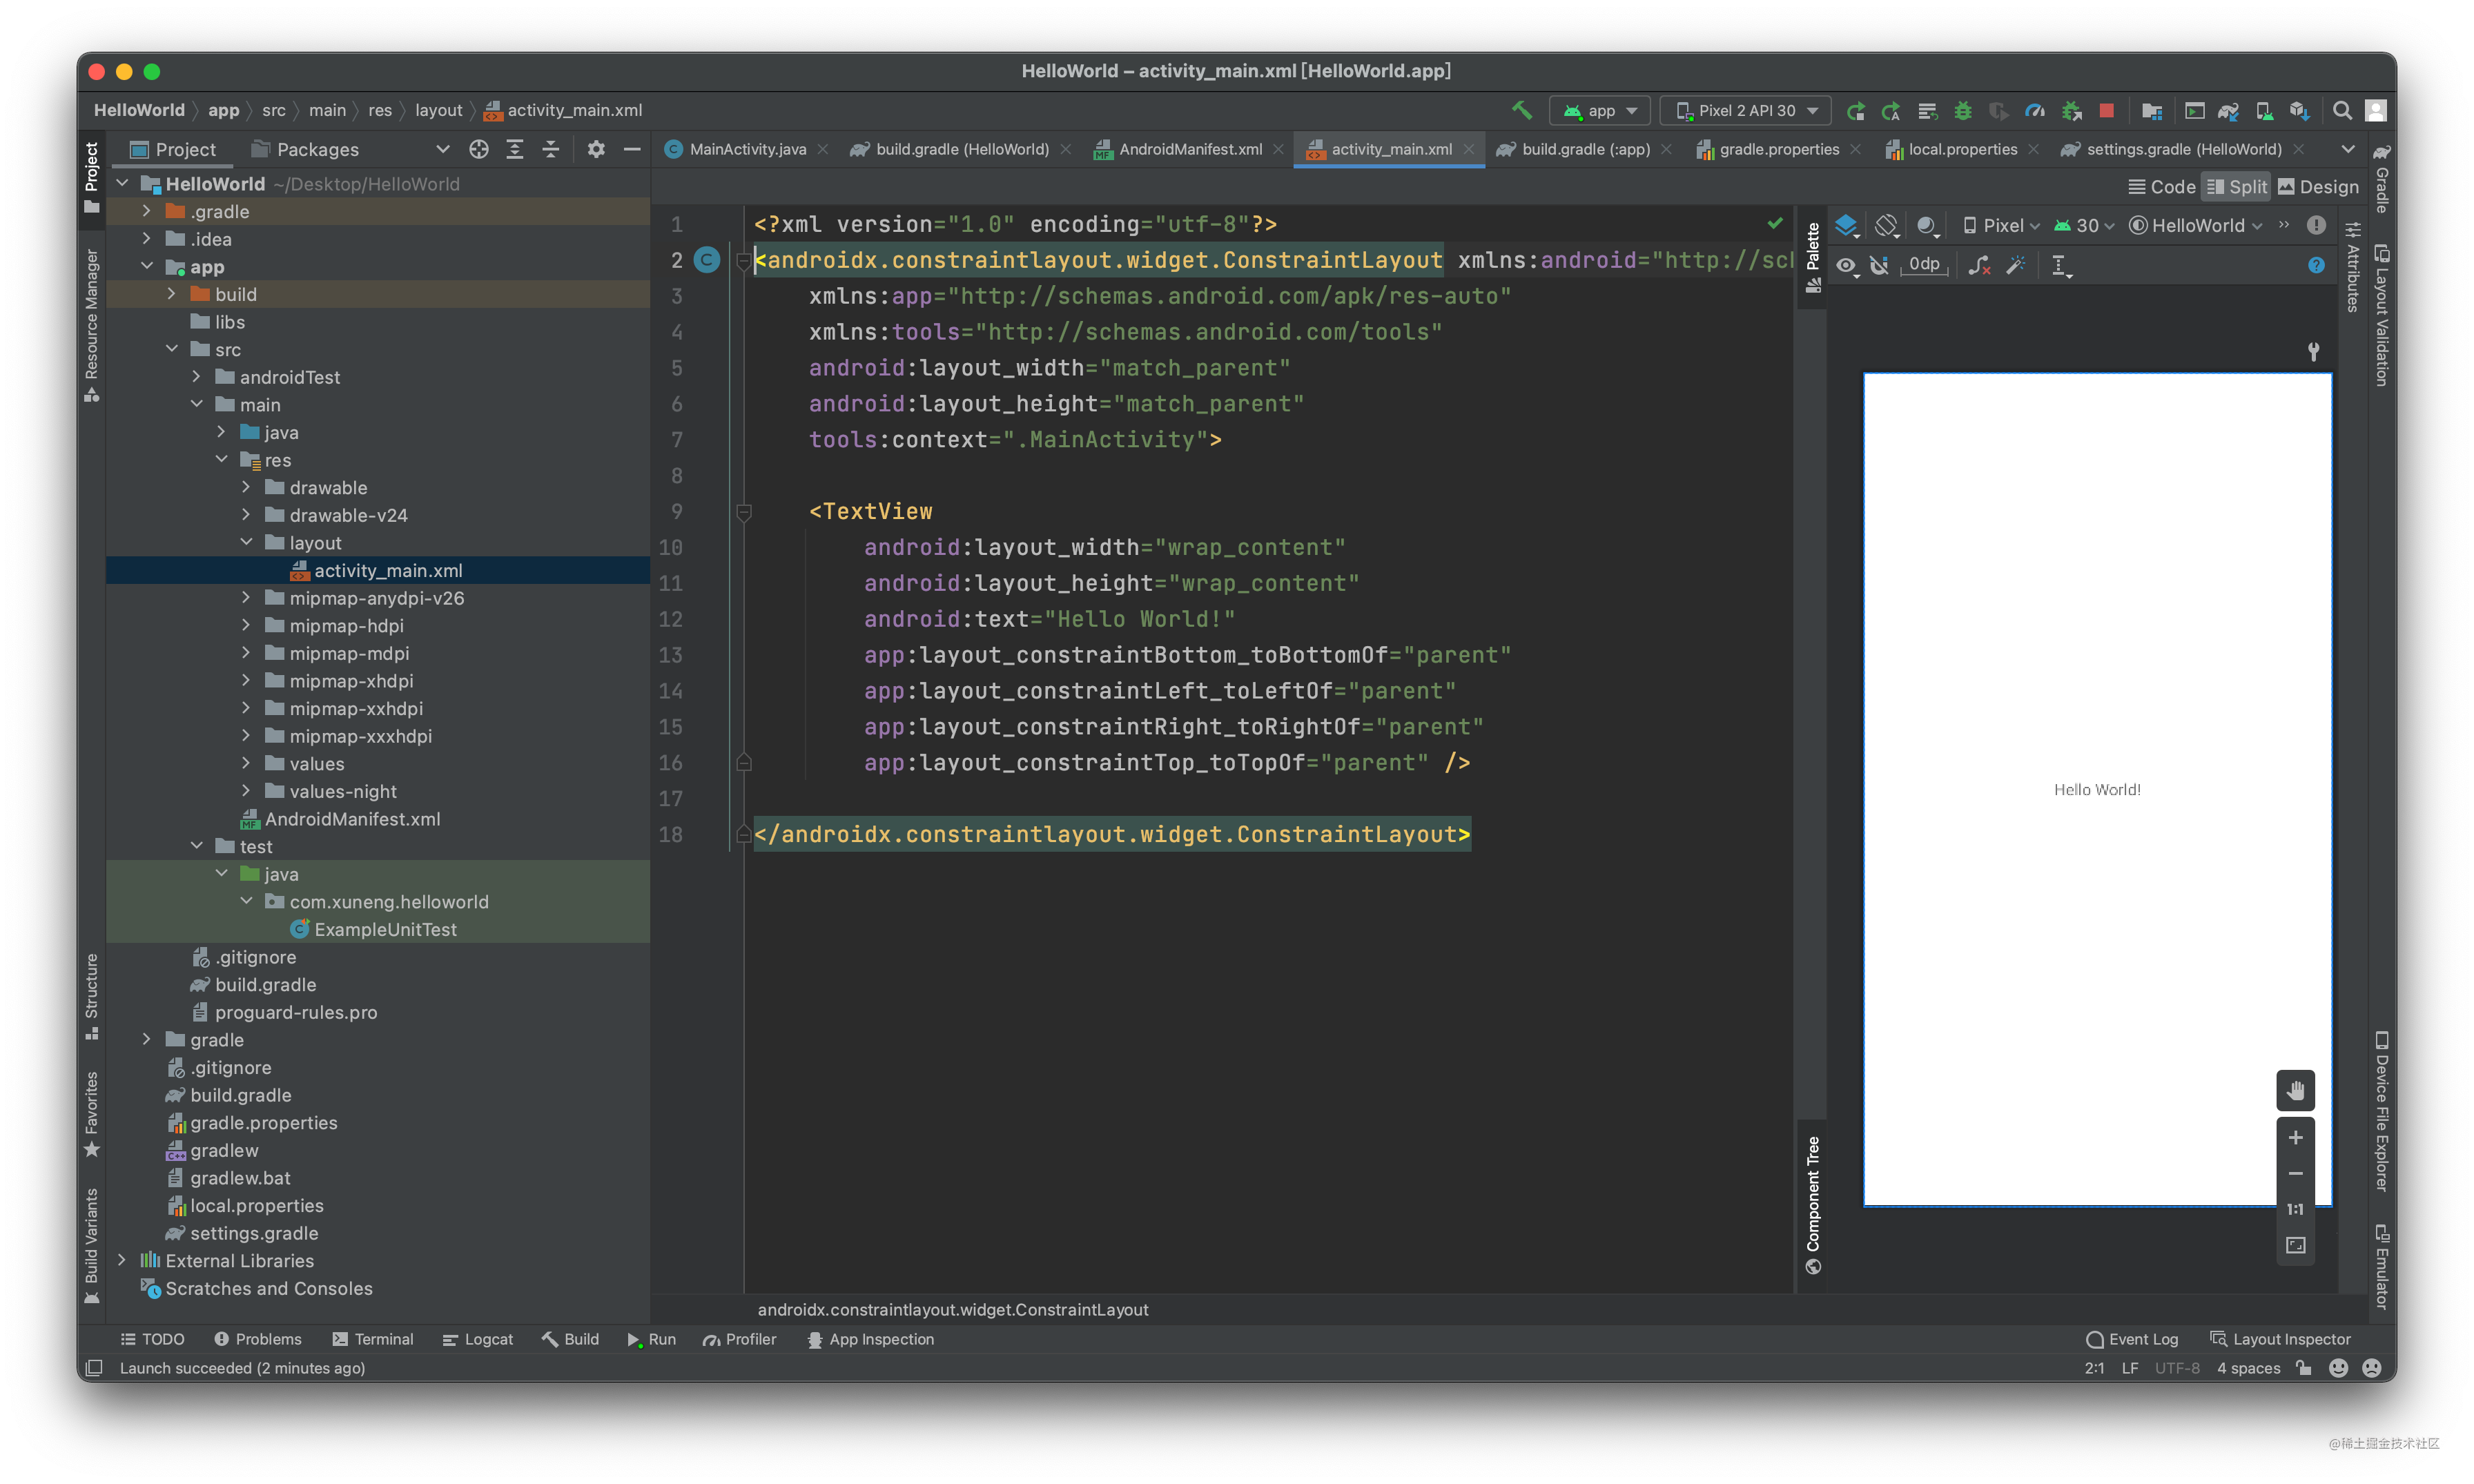
Task: Expand the External Libraries node
Action: click(x=122, y=1260)
